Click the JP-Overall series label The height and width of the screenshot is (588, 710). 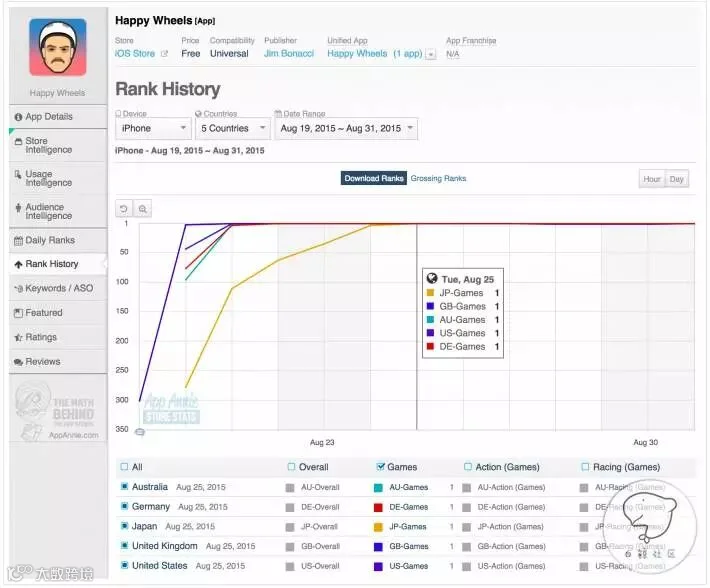click(319, 527)
